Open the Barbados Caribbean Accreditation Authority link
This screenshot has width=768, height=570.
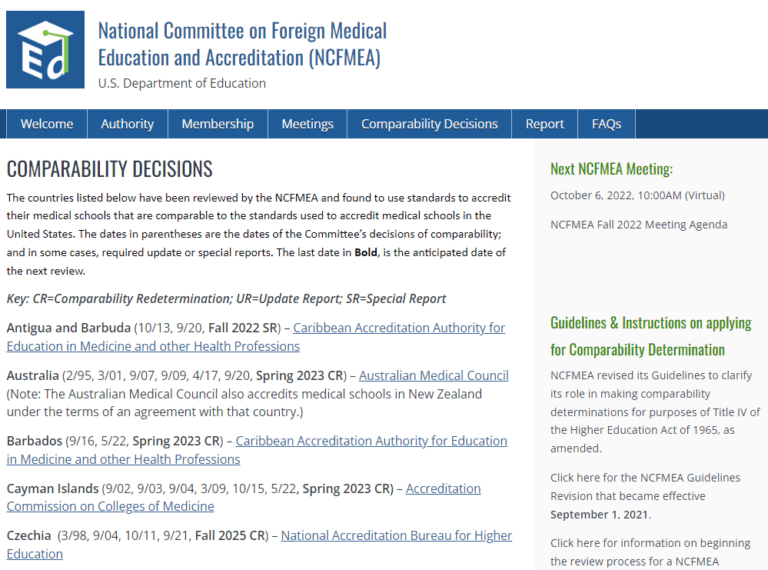tap(371, 441)
